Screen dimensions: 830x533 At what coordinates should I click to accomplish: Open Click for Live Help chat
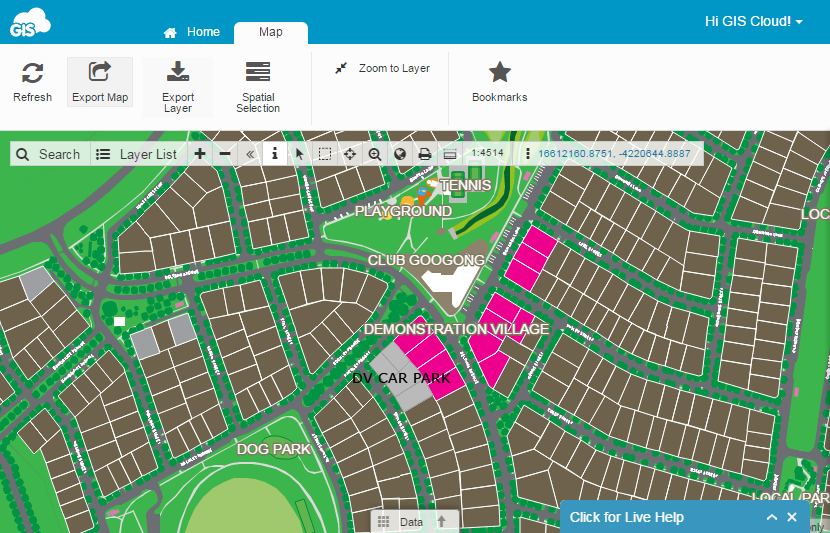(x=627, y=517)
